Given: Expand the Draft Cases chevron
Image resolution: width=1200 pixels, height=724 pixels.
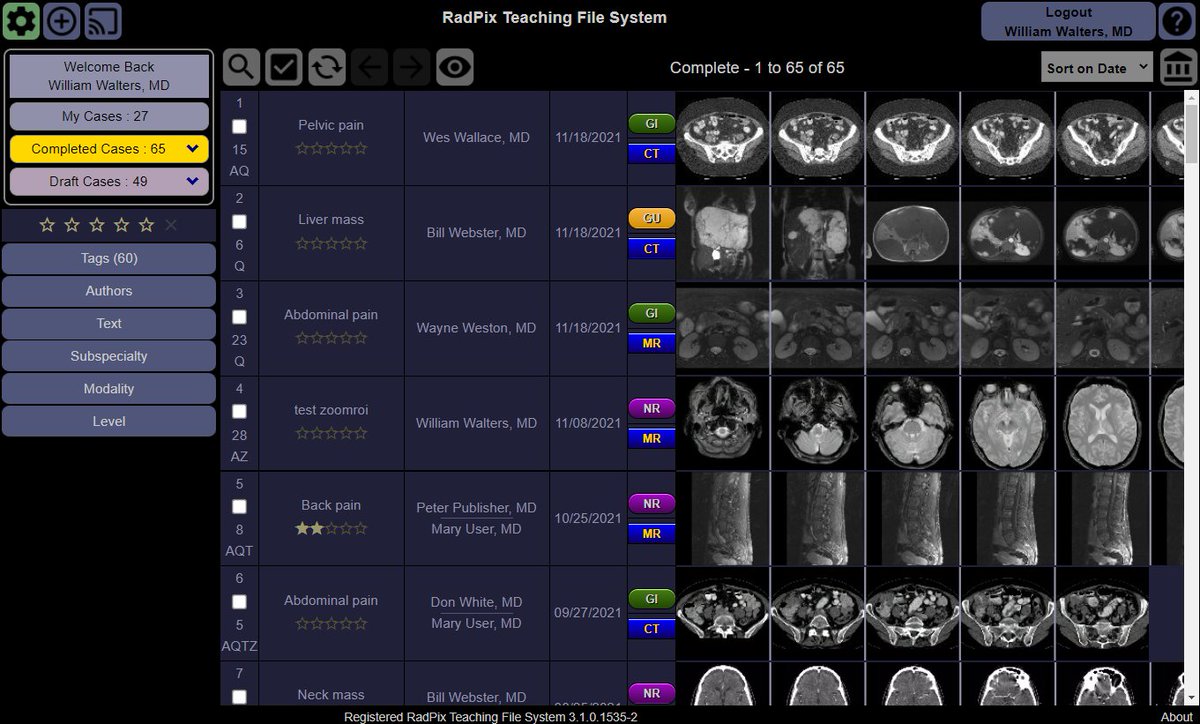Looking at the screenshot, I should tap(193, 182).
